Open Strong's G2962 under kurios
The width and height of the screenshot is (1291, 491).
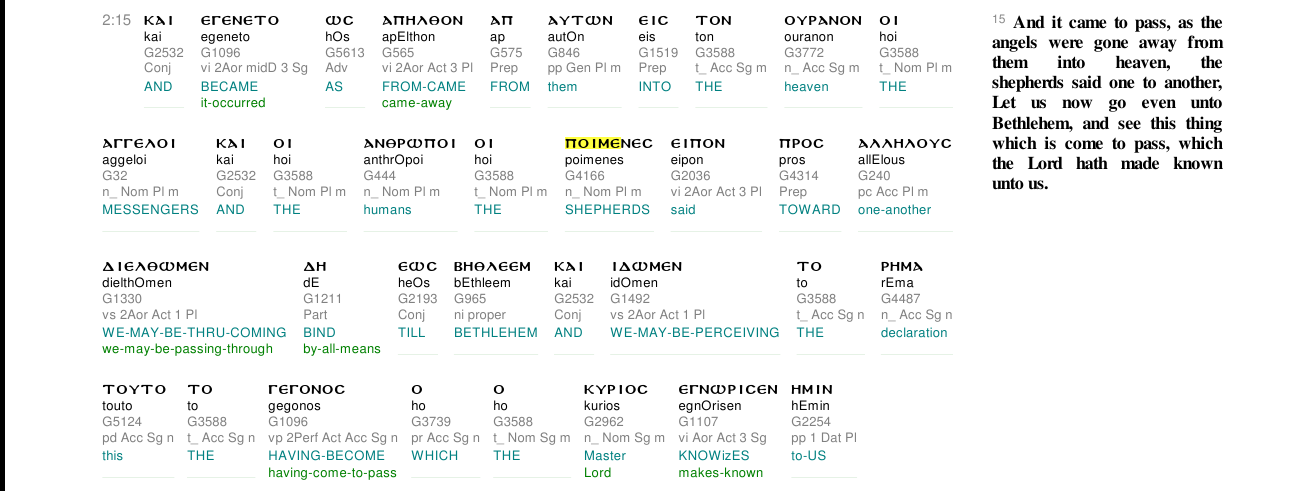coord(604,422)
